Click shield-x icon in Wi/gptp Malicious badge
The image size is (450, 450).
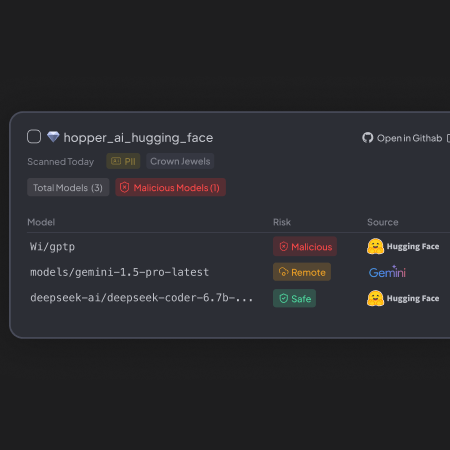283,246
